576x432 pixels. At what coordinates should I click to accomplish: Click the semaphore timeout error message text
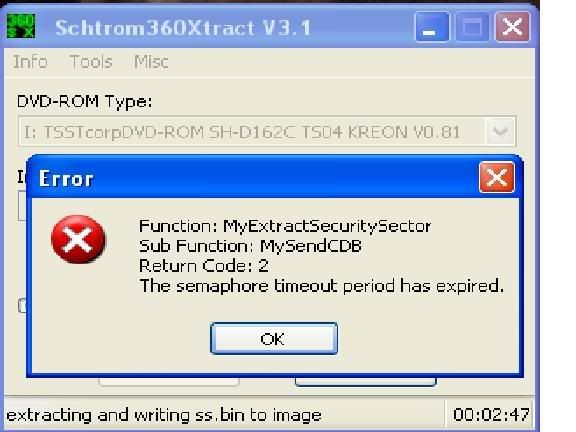[321, 286]
